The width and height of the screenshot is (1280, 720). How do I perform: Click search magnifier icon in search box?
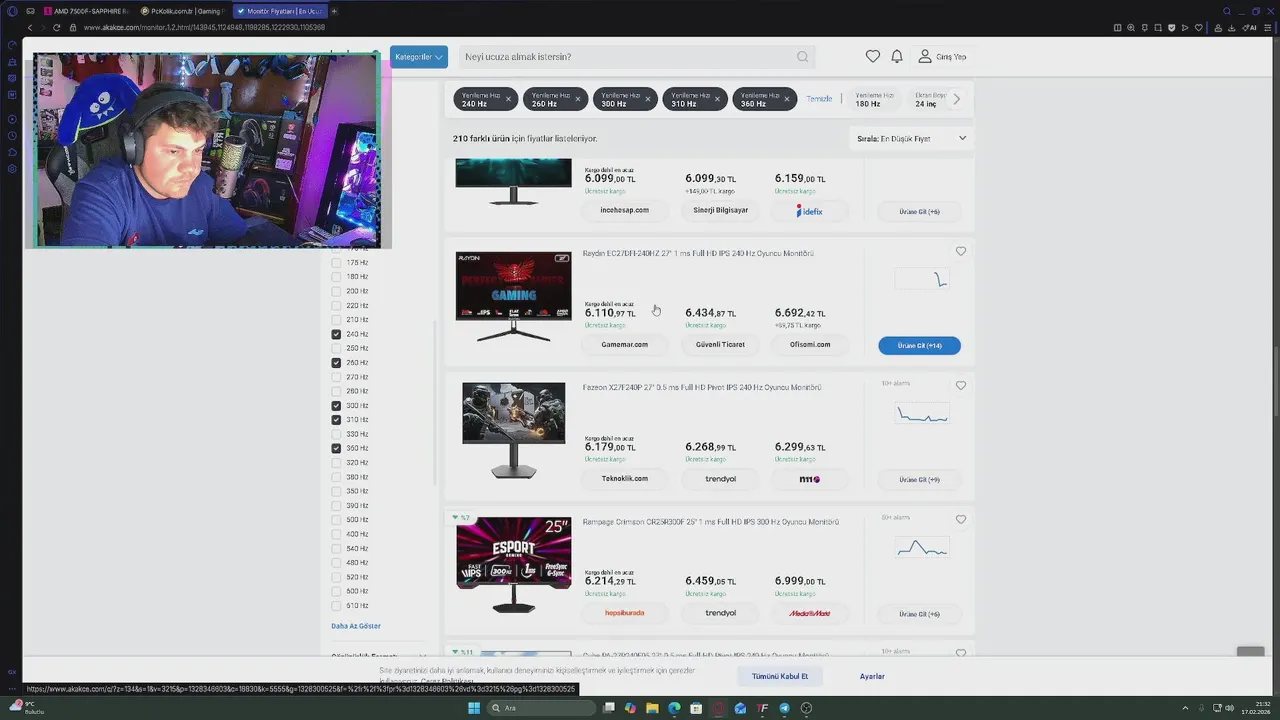[802, 57]
